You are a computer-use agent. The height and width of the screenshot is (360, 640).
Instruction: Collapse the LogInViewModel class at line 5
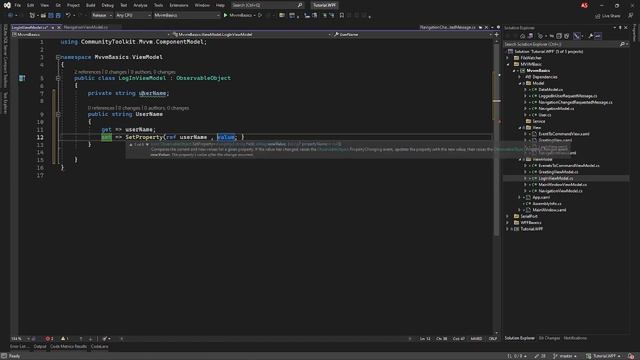pyautogui.click(x=58, y=78)
